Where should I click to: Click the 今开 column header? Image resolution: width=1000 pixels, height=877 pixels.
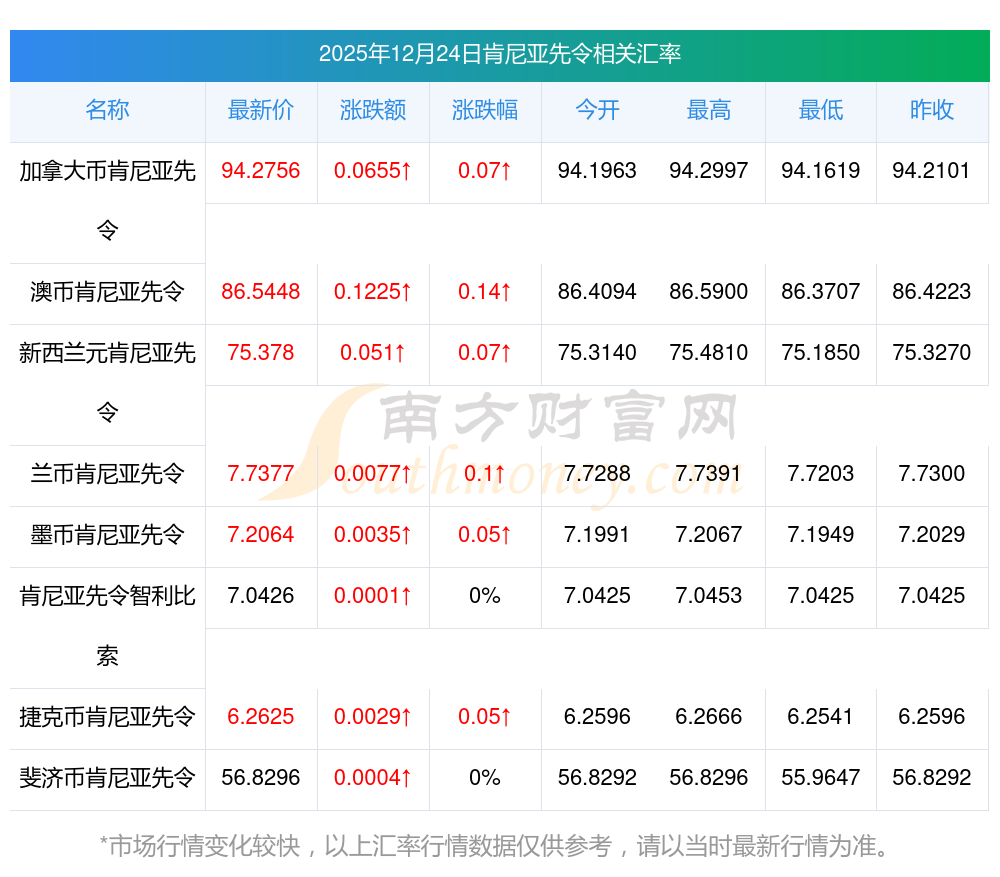pos(597,110)
